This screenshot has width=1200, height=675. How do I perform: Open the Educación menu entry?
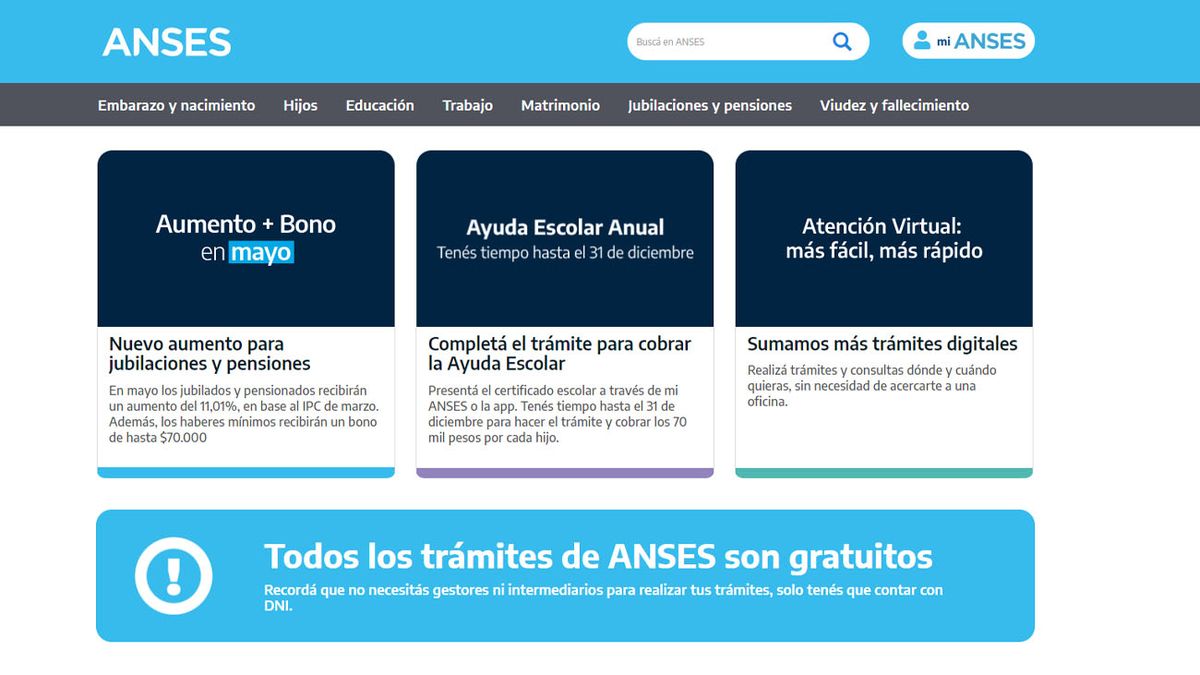[x=380, y=105]
